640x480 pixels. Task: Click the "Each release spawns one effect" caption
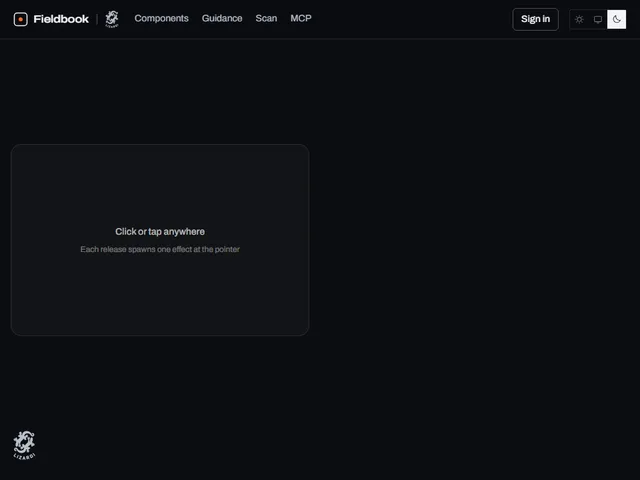point(160,249)
